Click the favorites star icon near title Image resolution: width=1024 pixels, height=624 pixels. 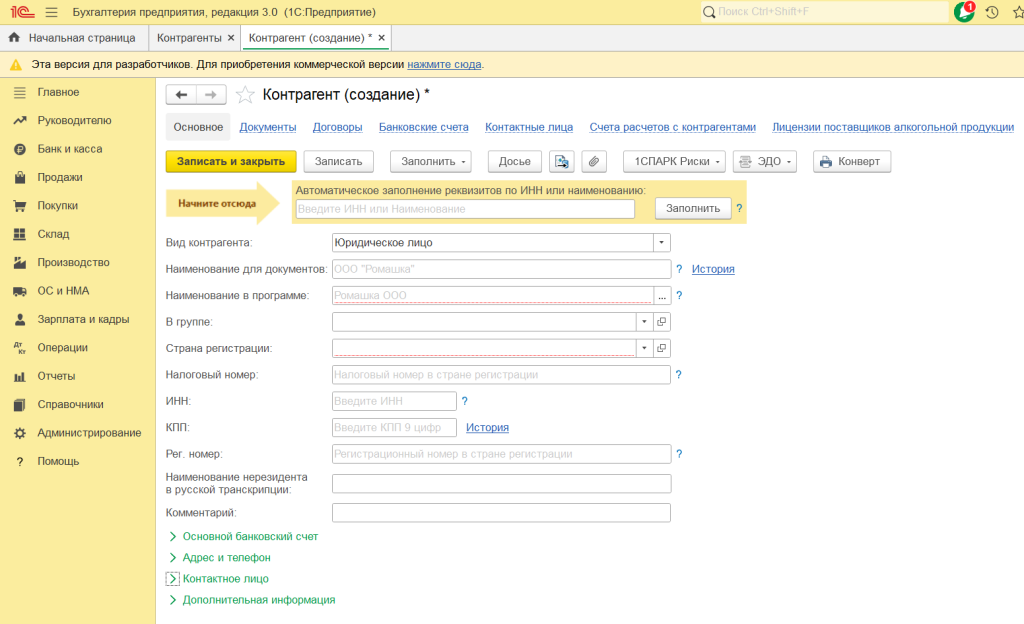tap(244, 95)
